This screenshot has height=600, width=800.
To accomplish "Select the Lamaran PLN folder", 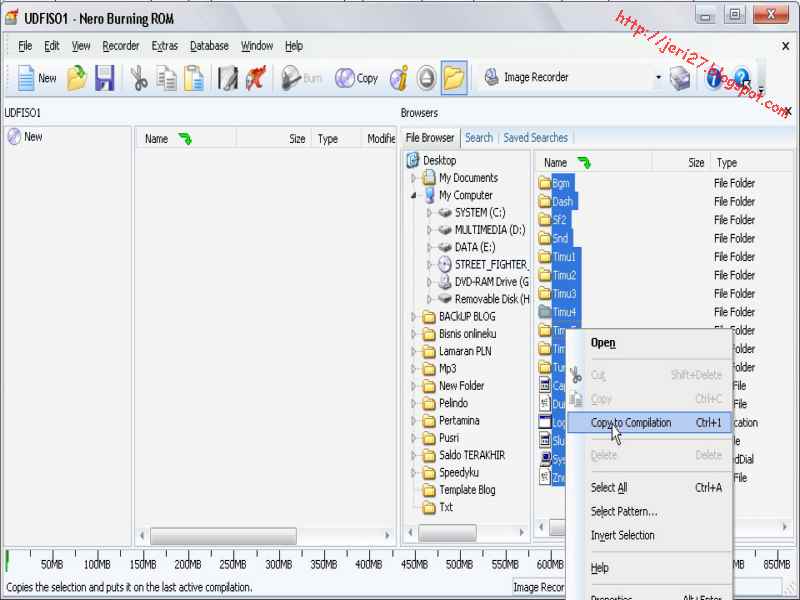I will pos(457,352).
